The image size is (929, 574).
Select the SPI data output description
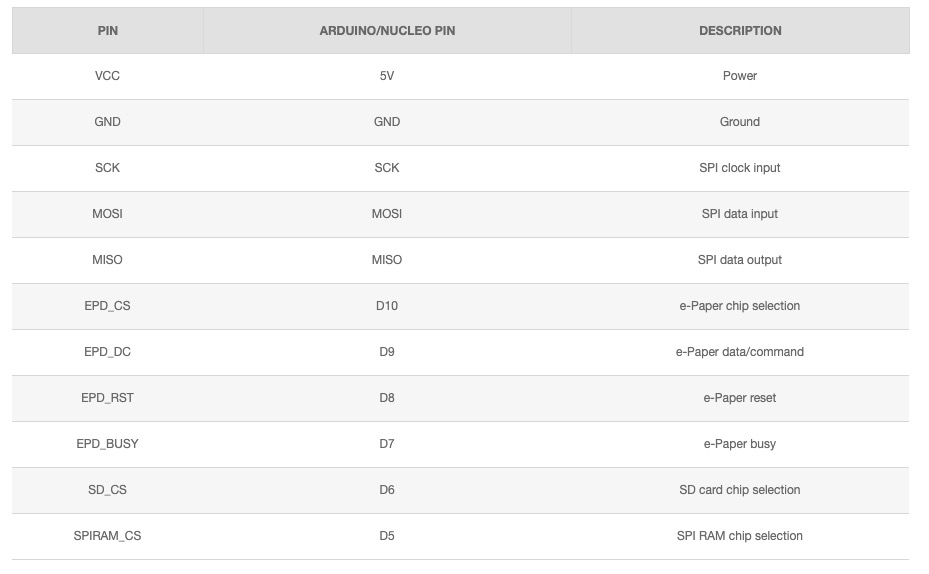point(740,260)
